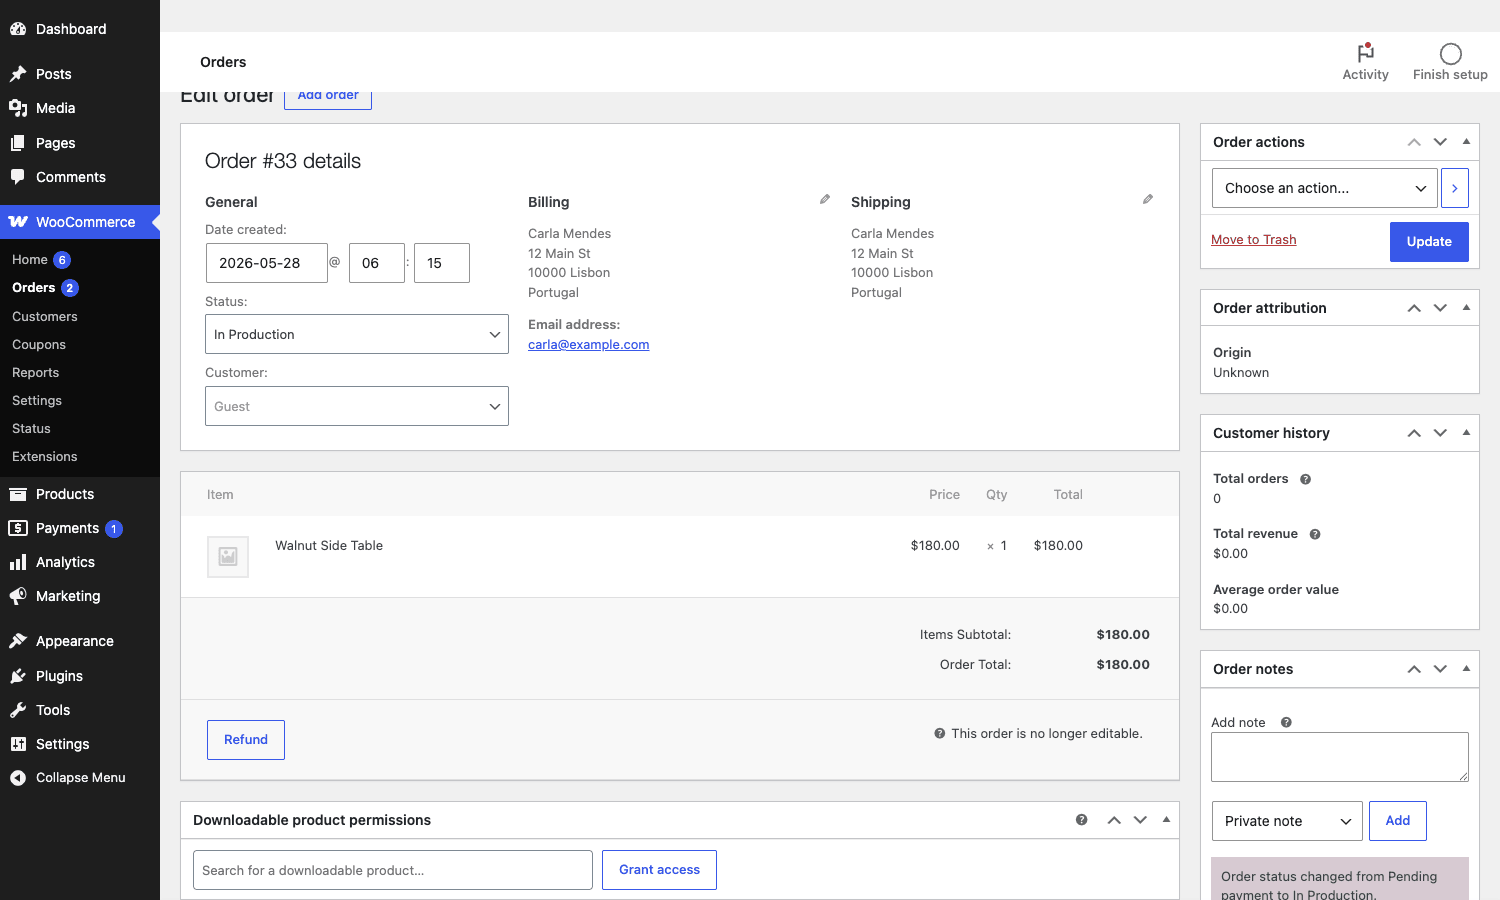The width and height of the screenshot is (1500, 900).
Task: Open the Dashboard icon in sidebar
Action: (x=18, y=29)
